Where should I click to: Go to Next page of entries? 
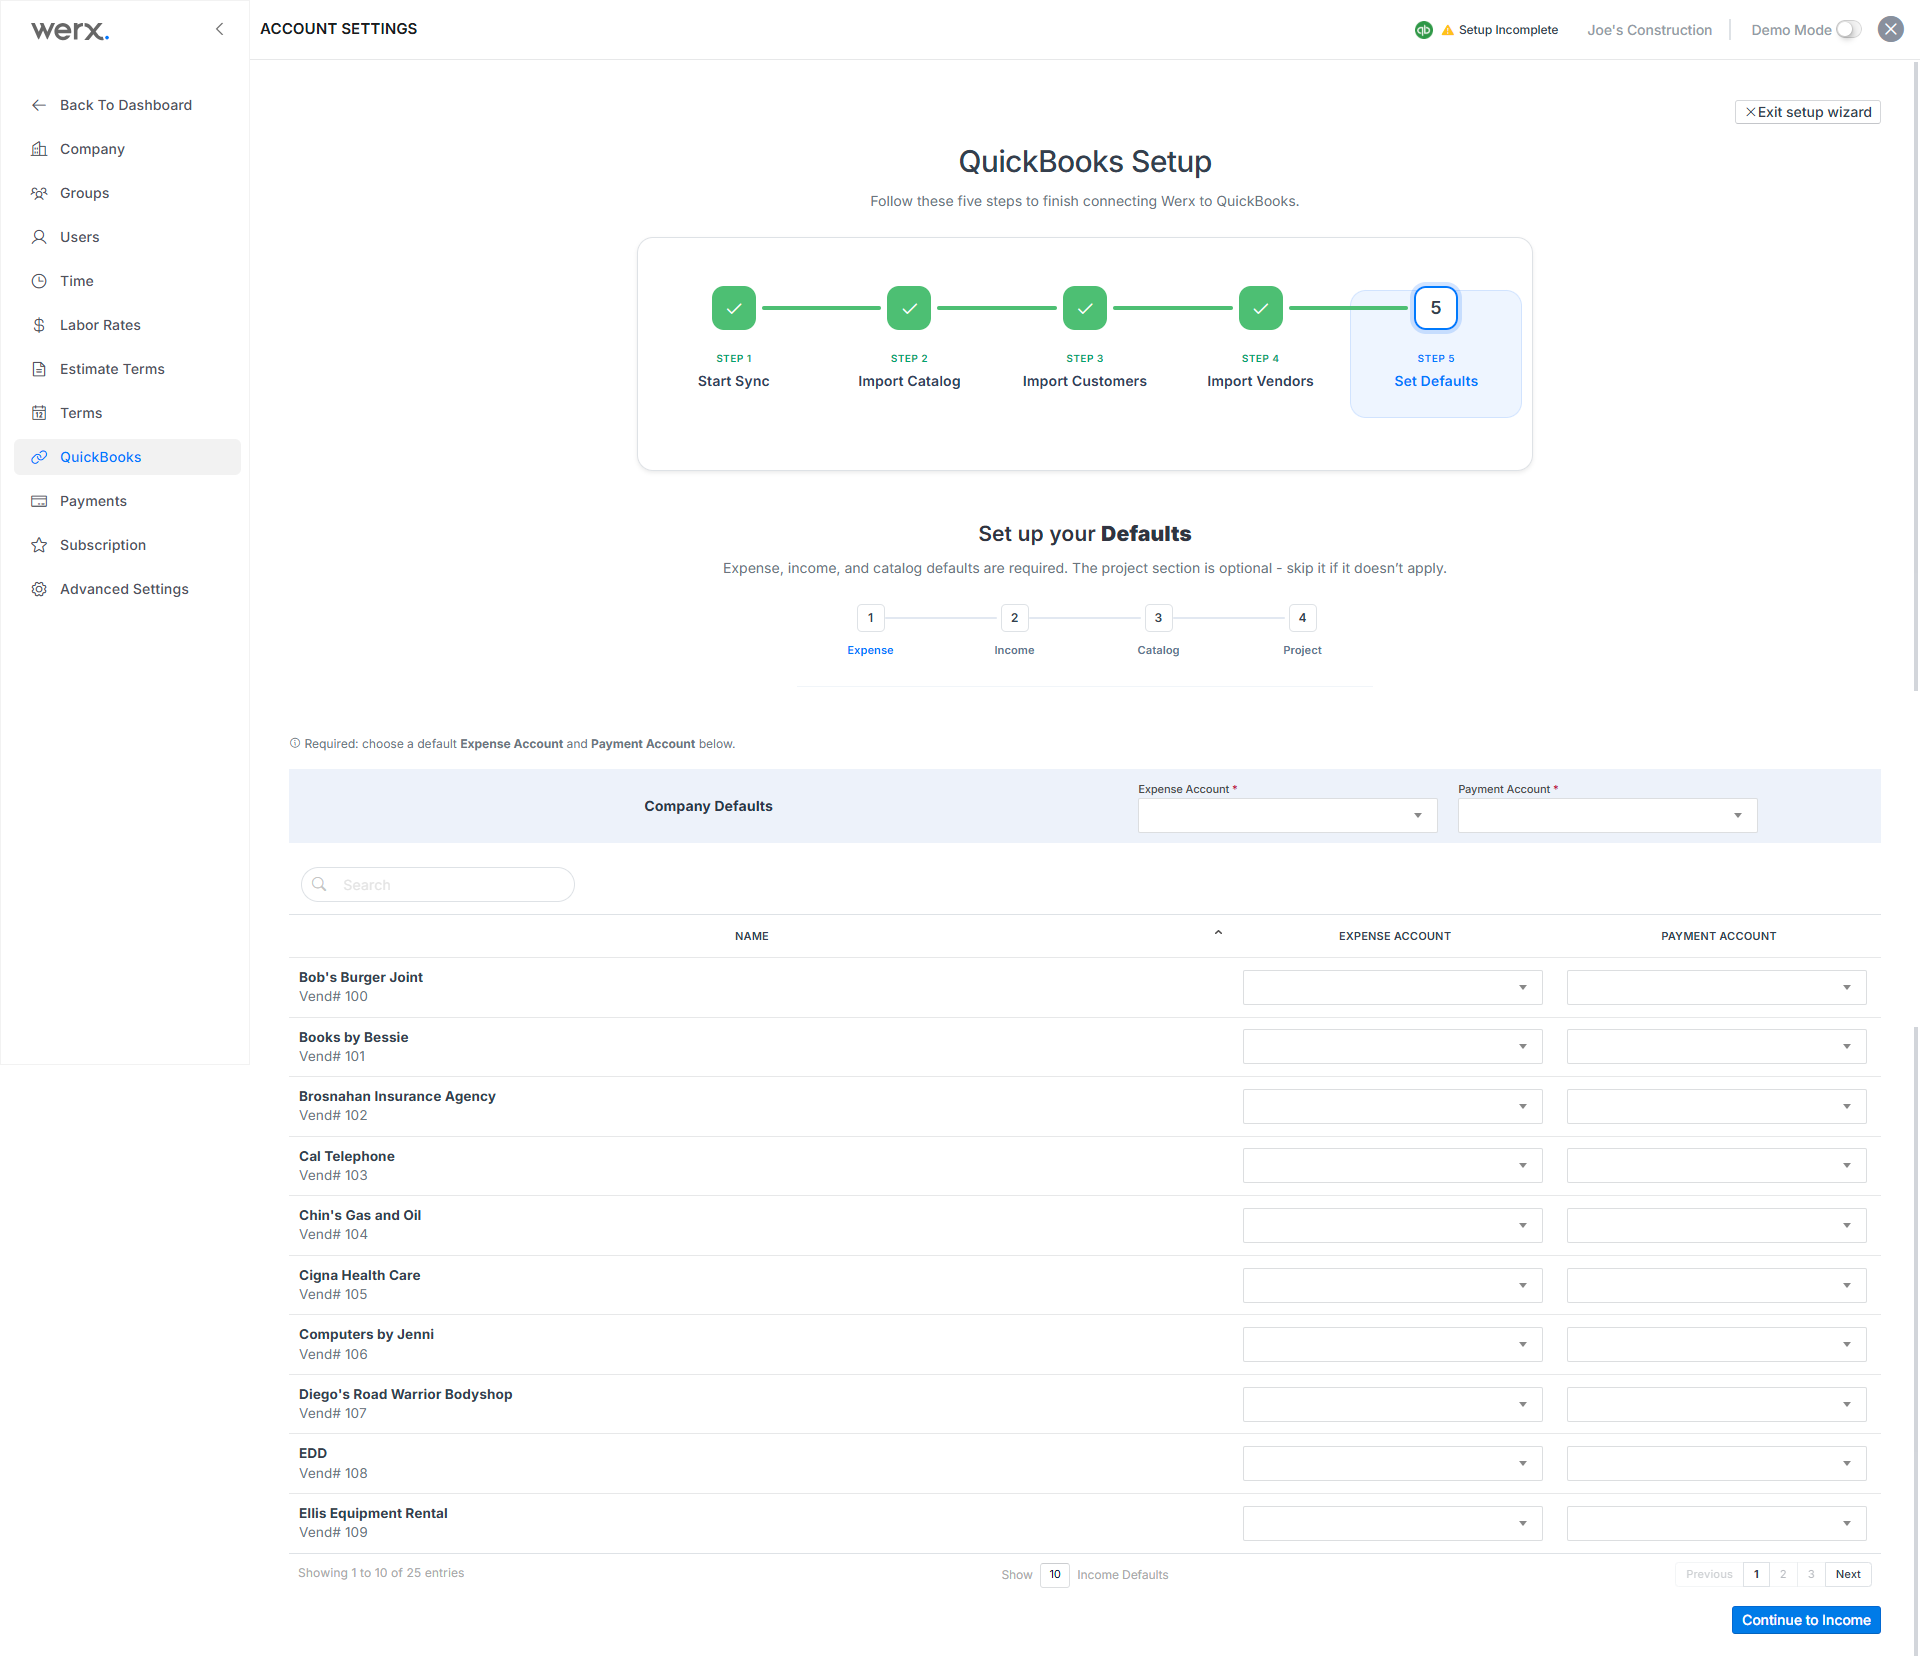[1848, 1574]
